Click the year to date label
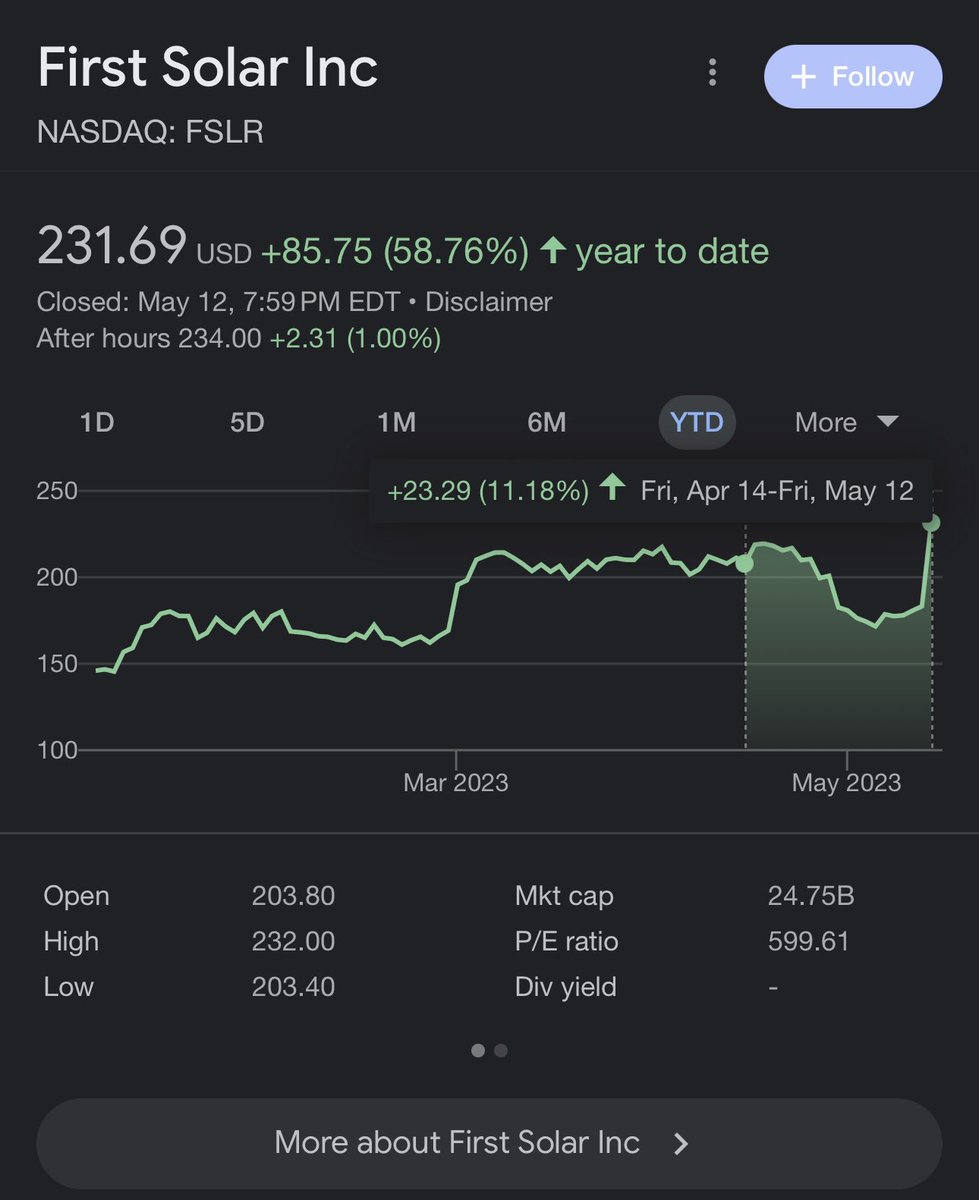The width and height of the screenshot is (979, 1200). [x=672, y=251]
